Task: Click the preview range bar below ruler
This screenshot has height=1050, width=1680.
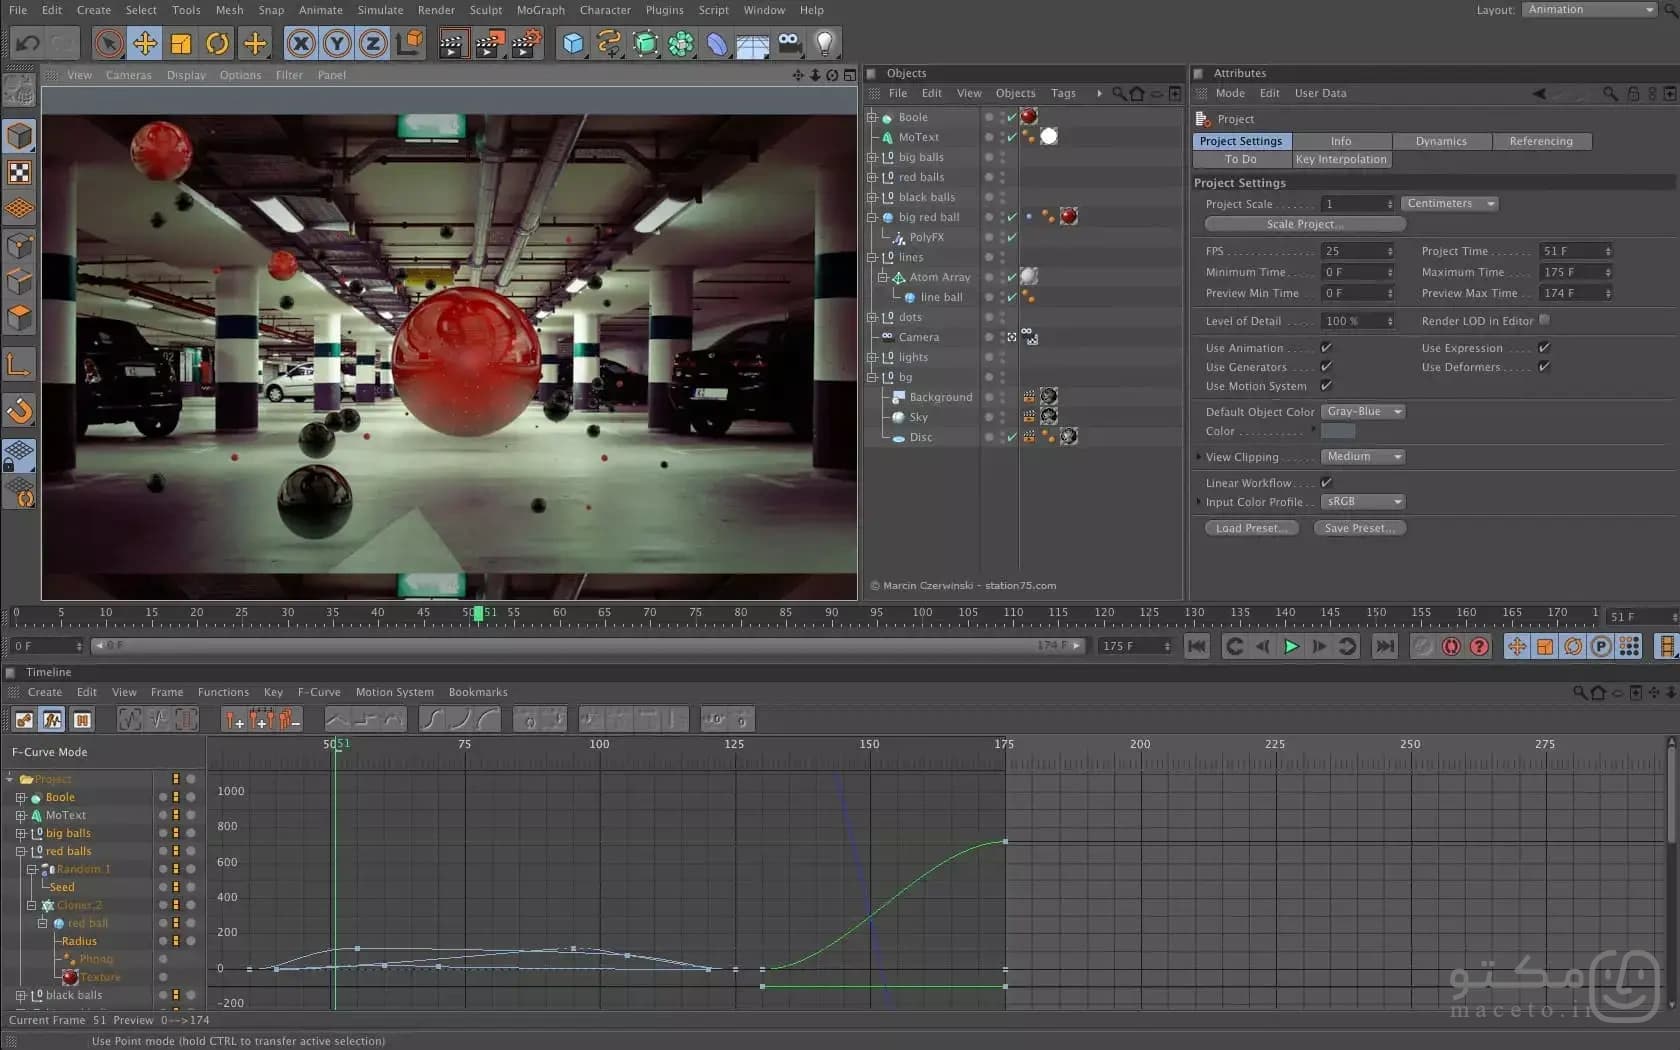Action: tap(588, 646)
